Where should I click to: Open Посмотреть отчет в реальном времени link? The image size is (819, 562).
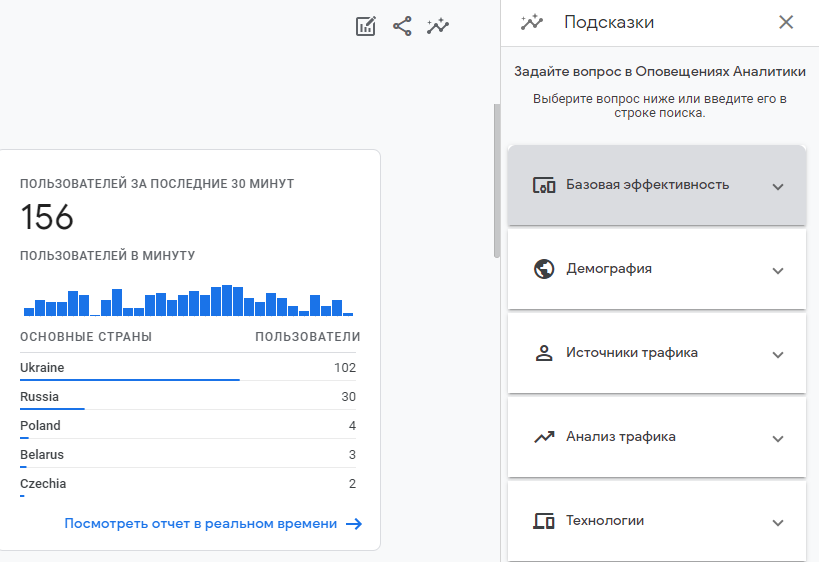[x=201, y=523]
